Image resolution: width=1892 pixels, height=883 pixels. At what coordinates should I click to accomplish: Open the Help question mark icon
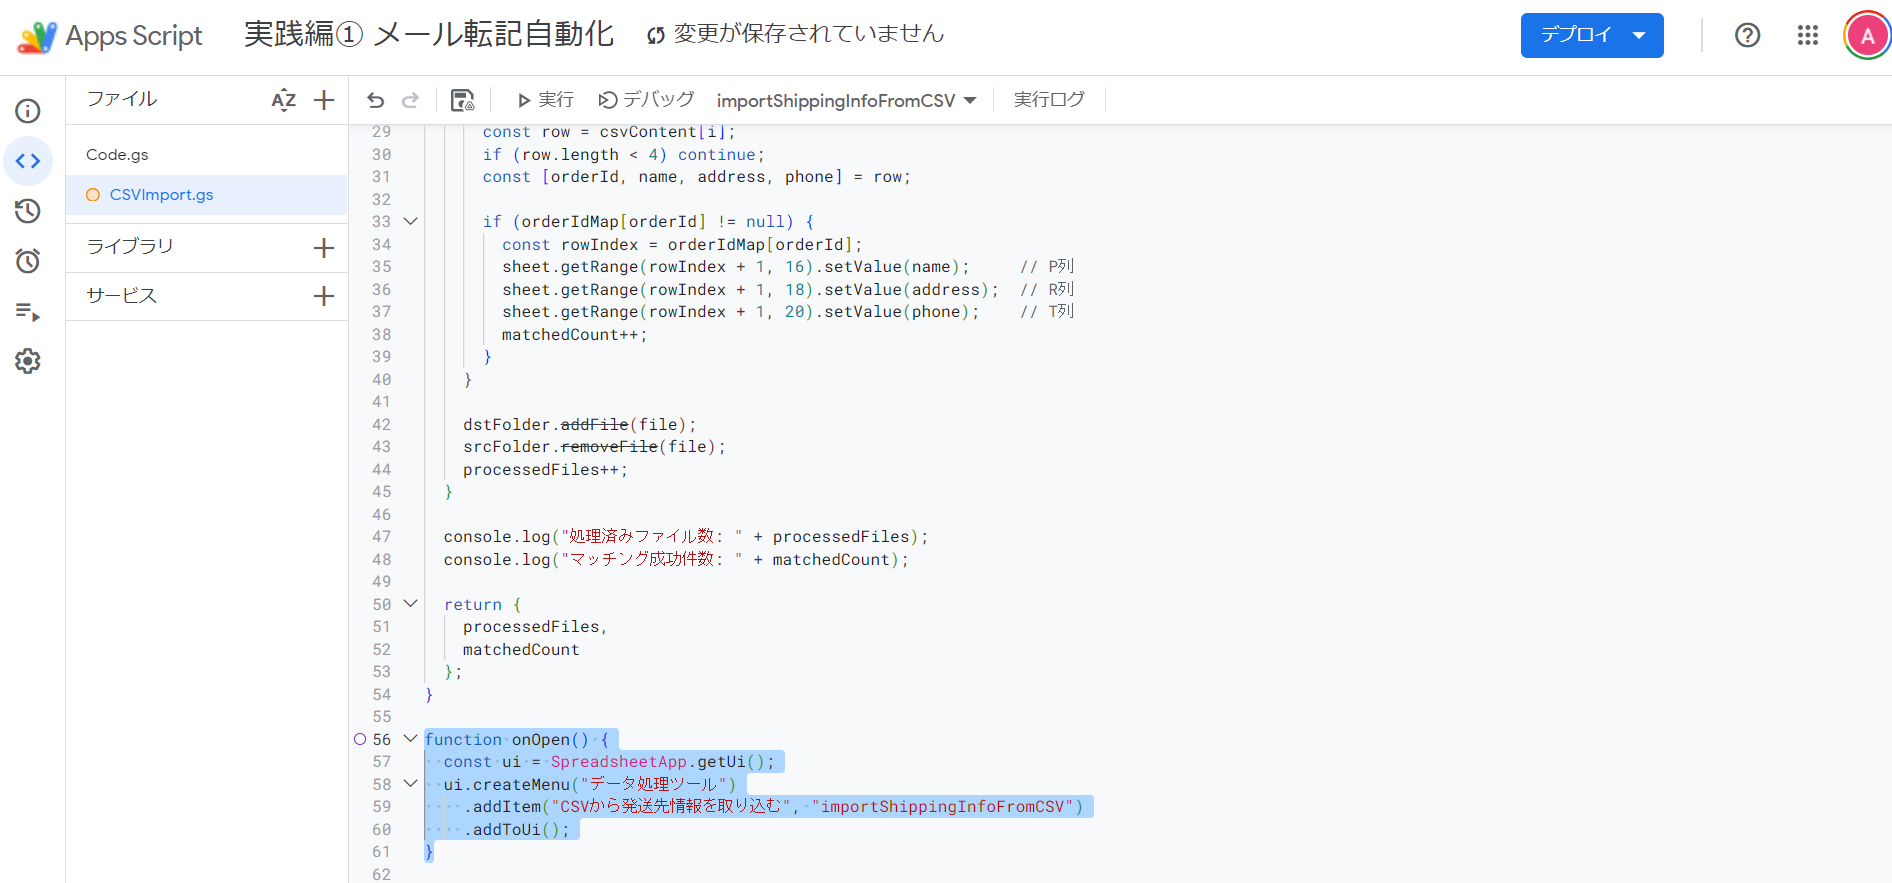click(x=1747, y=36)
